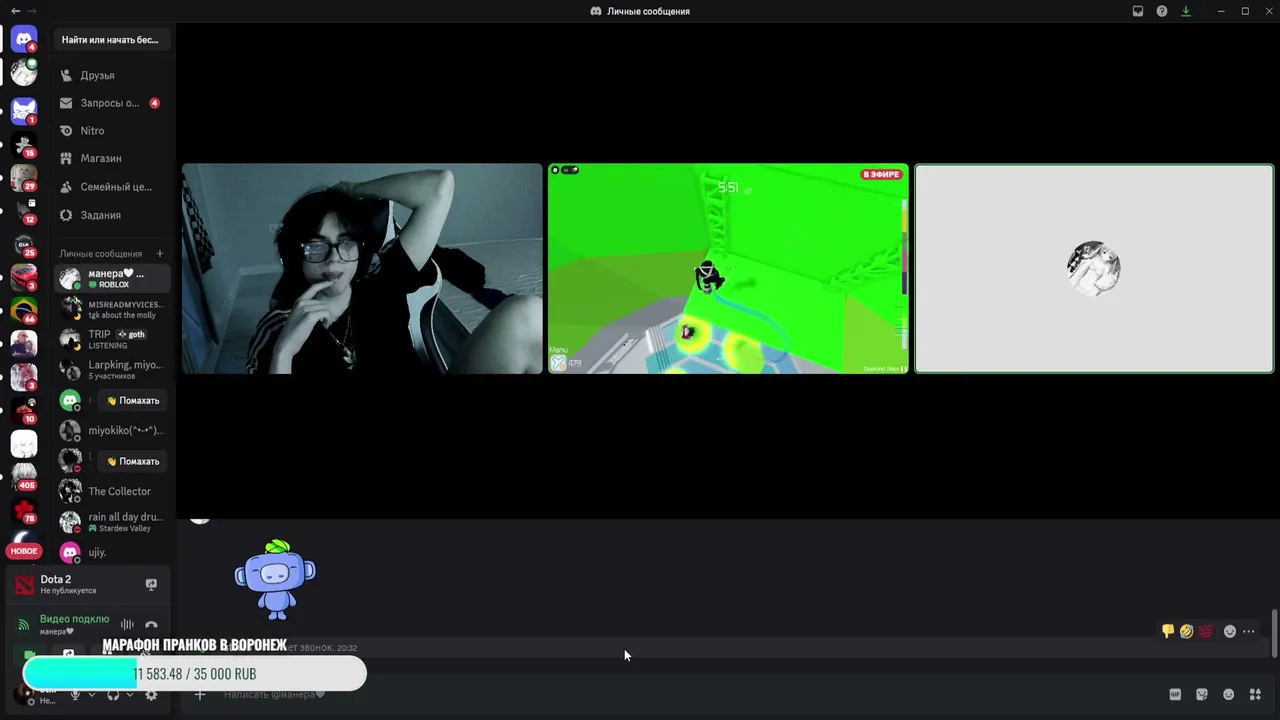Open voice connection signal details icon
The width and height of the screenshot is (1280, 720).
click(x=23, y=625)
